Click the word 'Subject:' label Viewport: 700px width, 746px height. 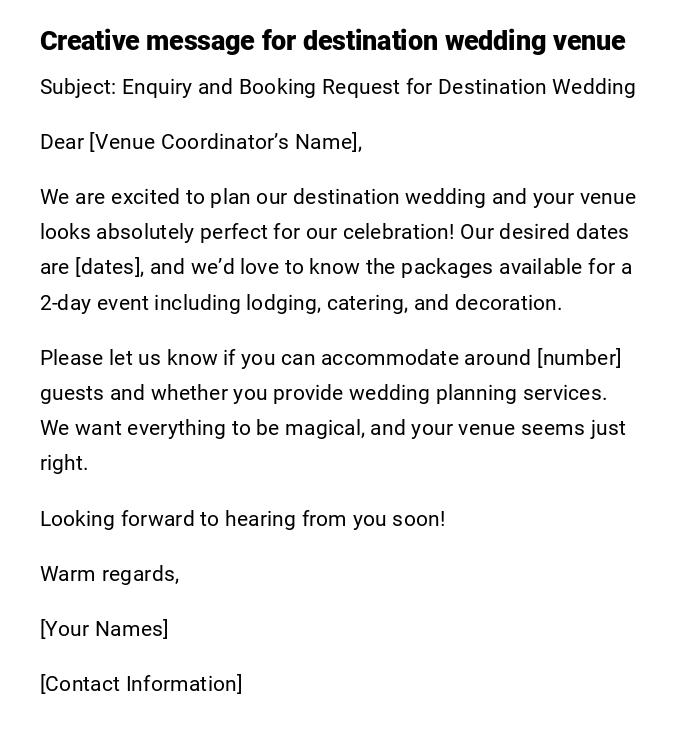[x=78, y=87]
